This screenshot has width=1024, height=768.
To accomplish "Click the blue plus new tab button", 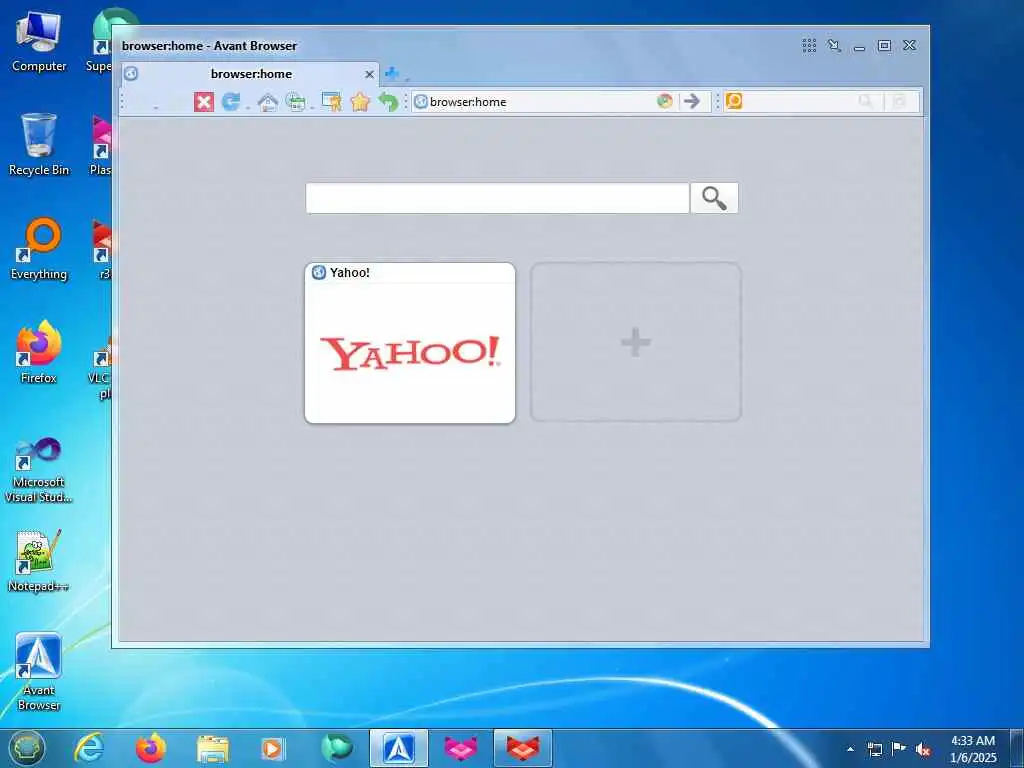I will [x=392, y=73].
